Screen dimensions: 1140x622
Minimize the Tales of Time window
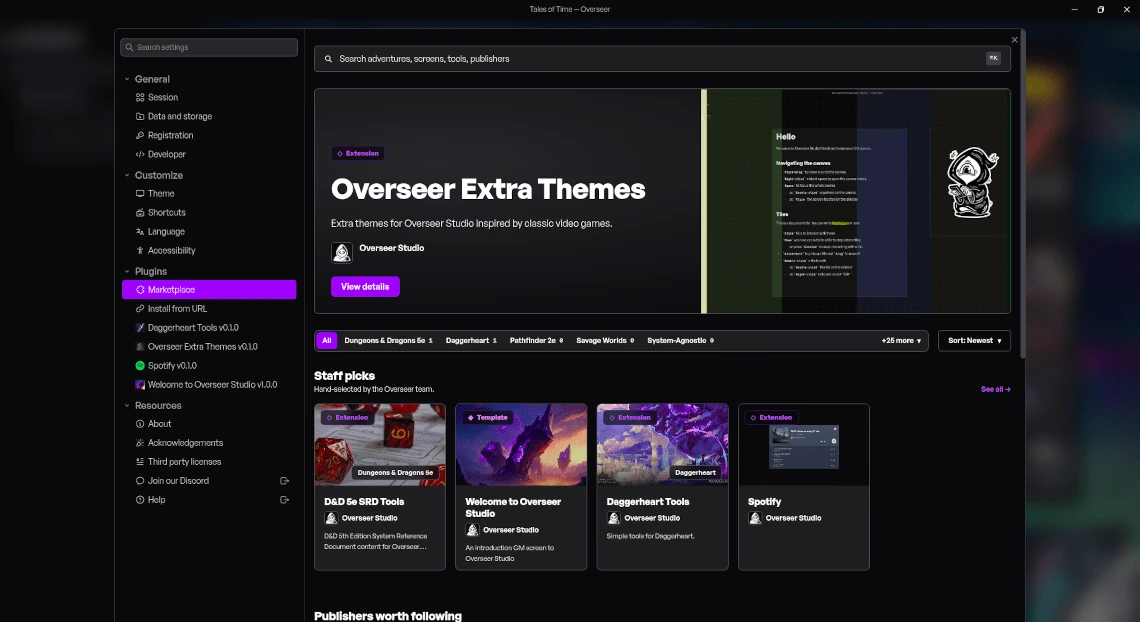click(x=1074, y=9)
